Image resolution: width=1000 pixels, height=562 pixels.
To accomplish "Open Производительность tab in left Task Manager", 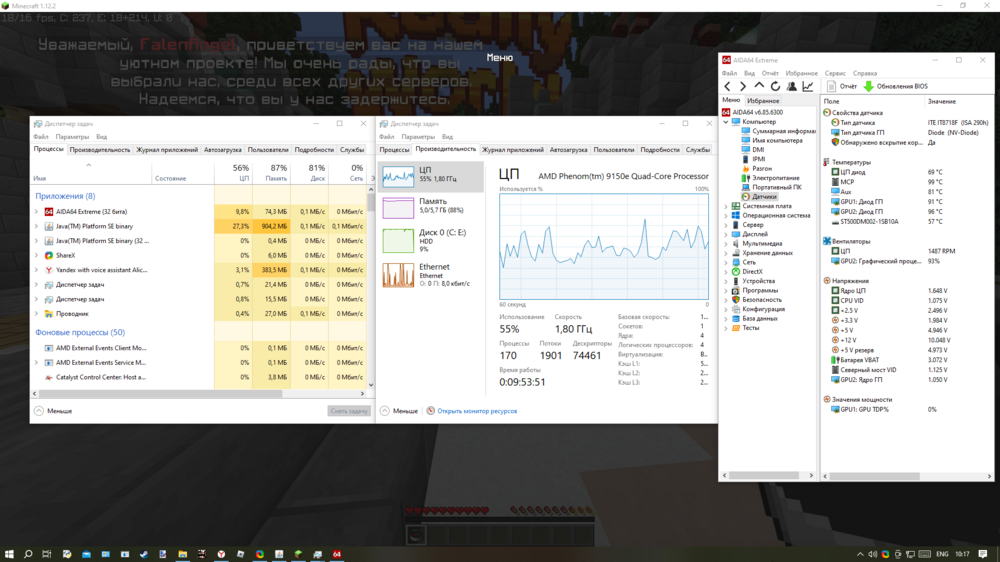I will coord(99,150).
